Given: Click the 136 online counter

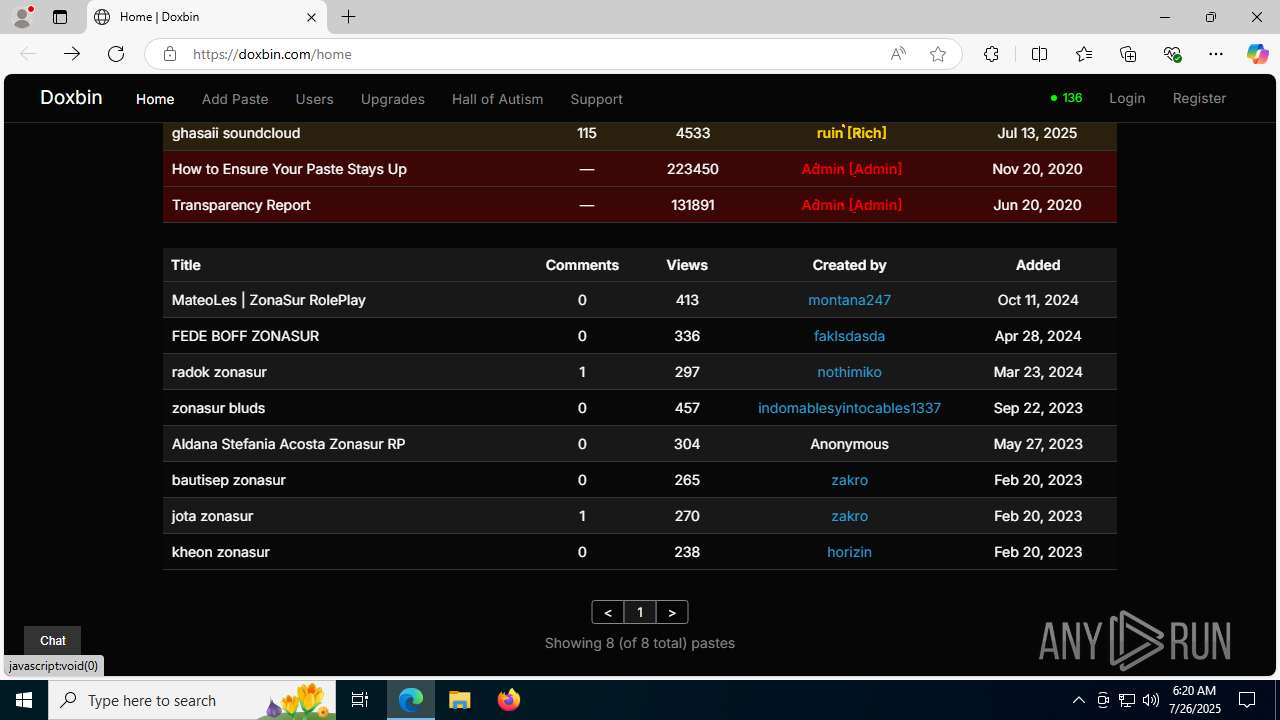Looking at the screenshot, I should [1067, 98].
